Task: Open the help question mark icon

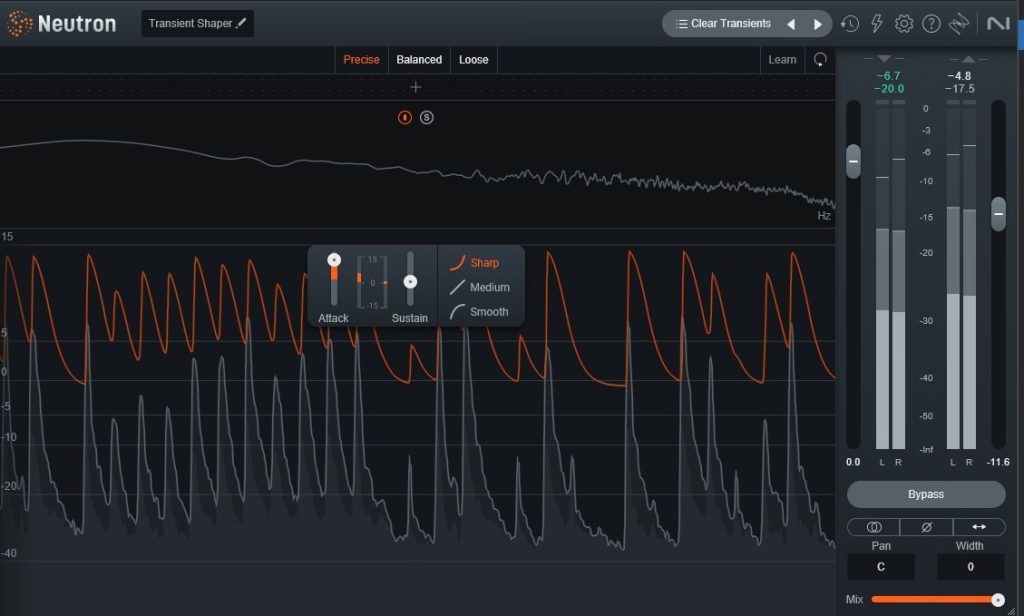Action: coord(931,24)
